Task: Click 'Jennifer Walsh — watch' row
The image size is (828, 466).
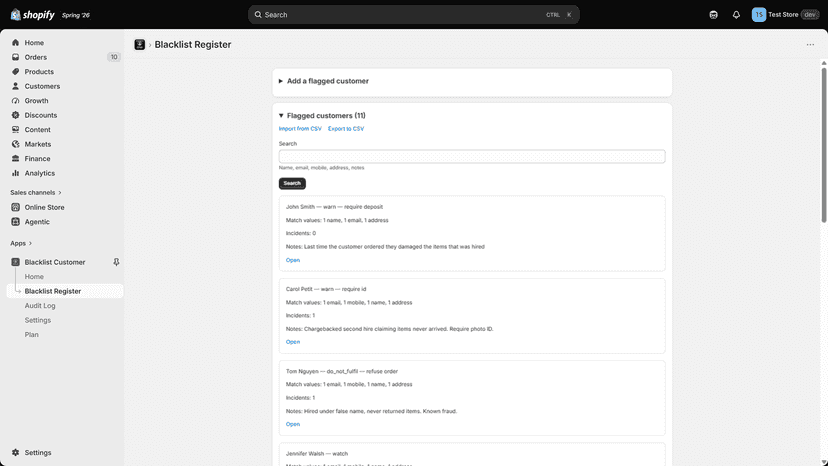Action: tap(317, 453)
